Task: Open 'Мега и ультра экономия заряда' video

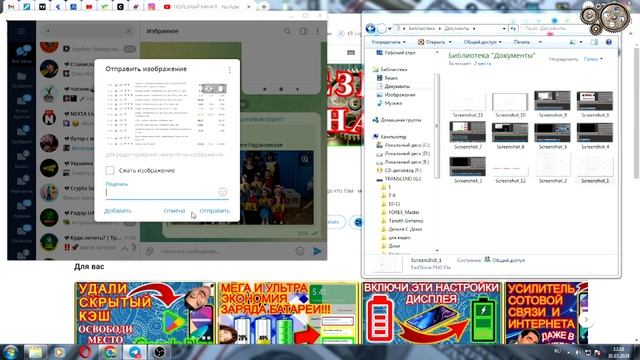Action: pyautogui.click(x=288, y=313)
